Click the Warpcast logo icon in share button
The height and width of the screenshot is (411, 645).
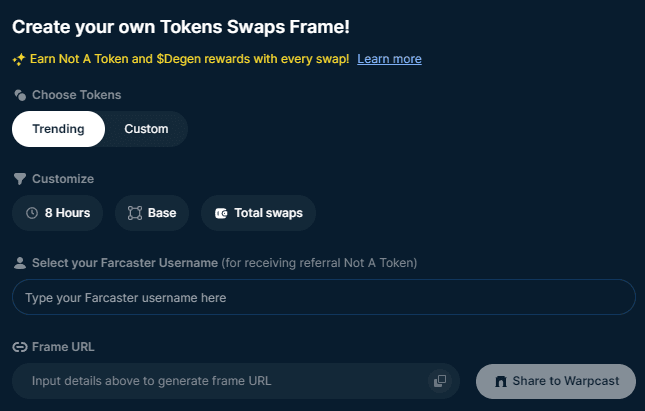pyautogui.click(x=501, y=381)
